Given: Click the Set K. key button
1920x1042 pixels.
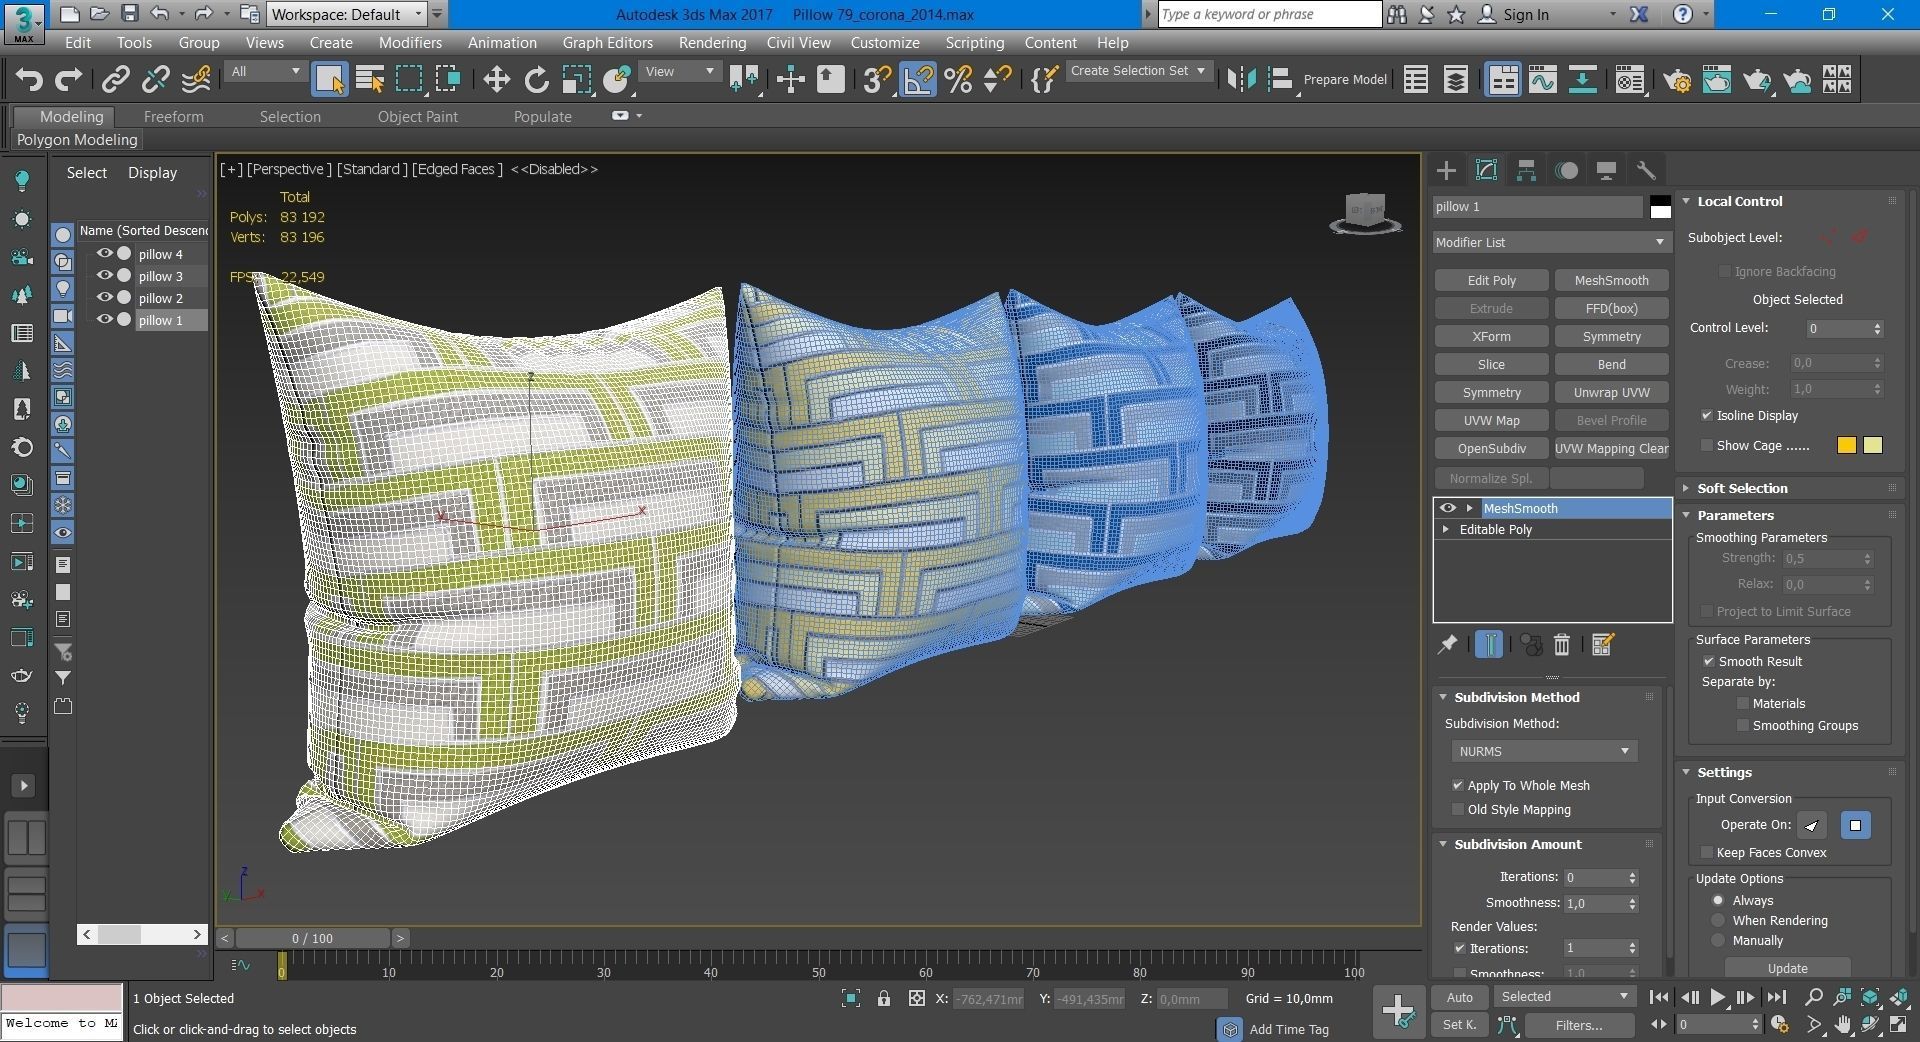Looking at the screenshot, I should pyautogui.click(x=1459, y=1025).
